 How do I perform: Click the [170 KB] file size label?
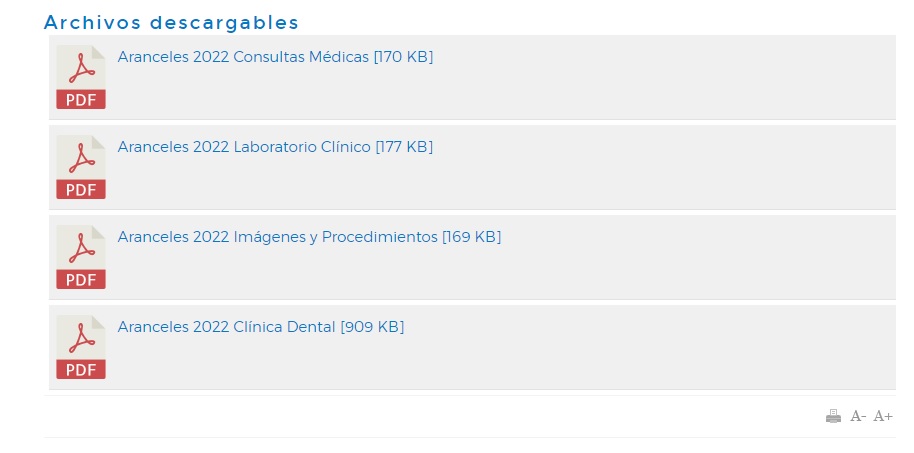coord(403,57)
